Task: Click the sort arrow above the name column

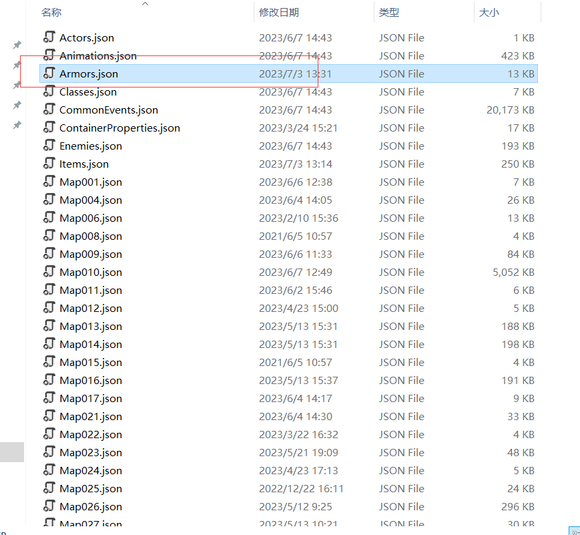Action: coord(145,4)
